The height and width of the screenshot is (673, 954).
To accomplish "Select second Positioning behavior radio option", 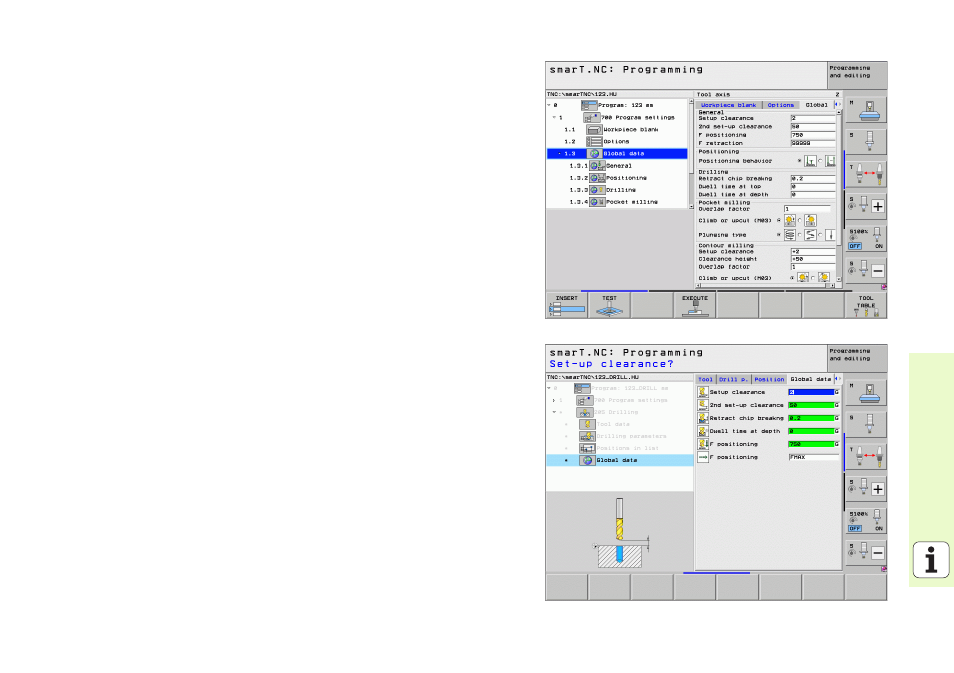I will (x=821, y=160).
